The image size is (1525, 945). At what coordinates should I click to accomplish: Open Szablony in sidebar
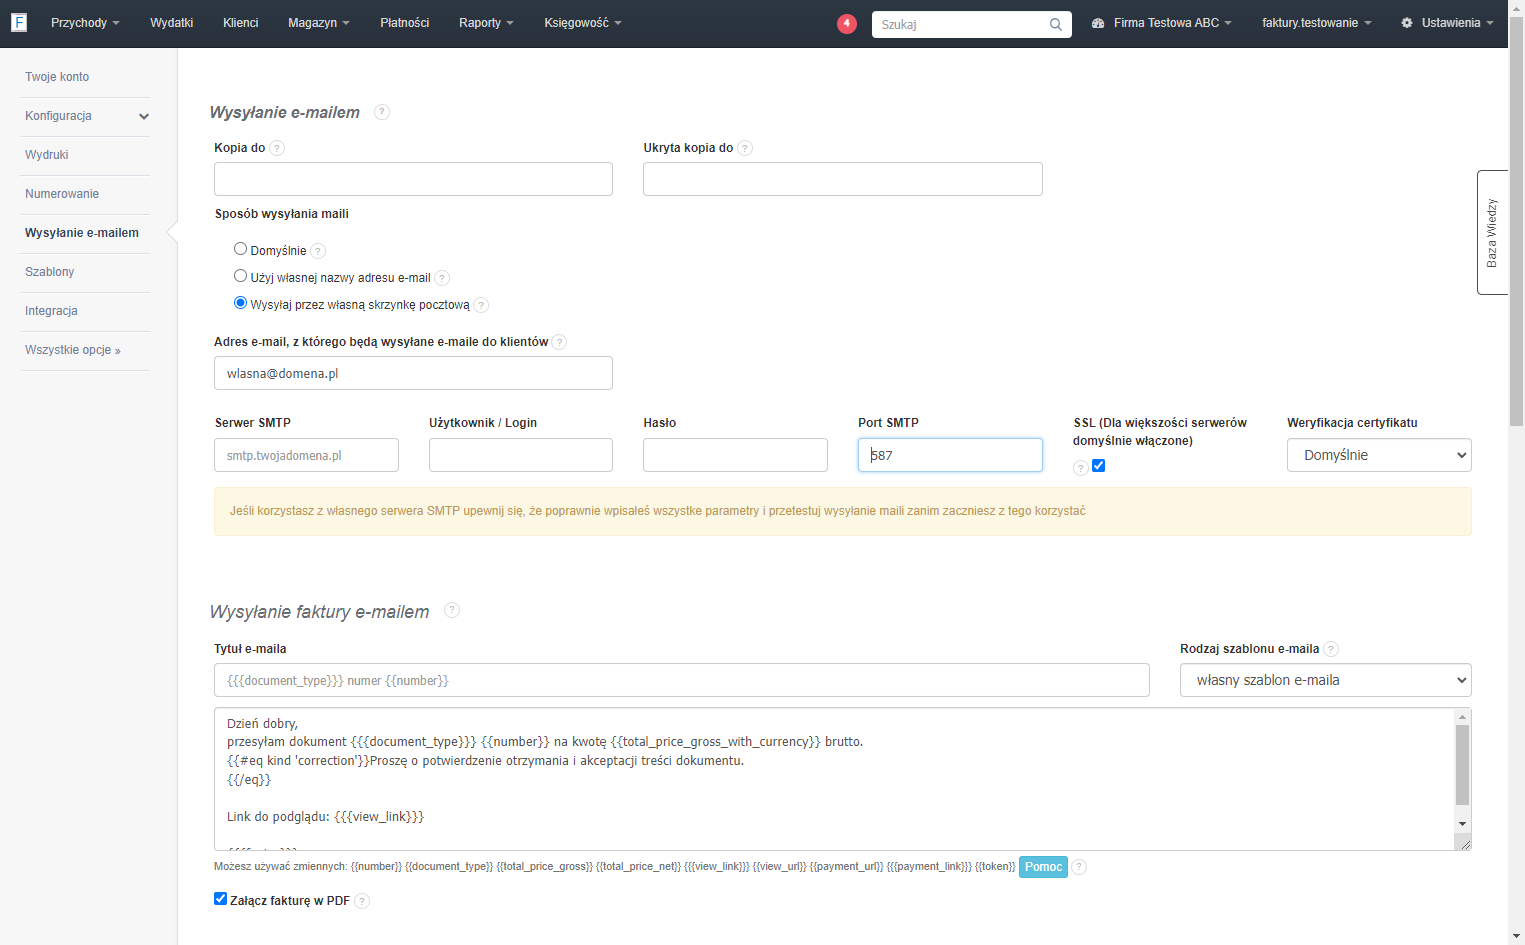50,272
